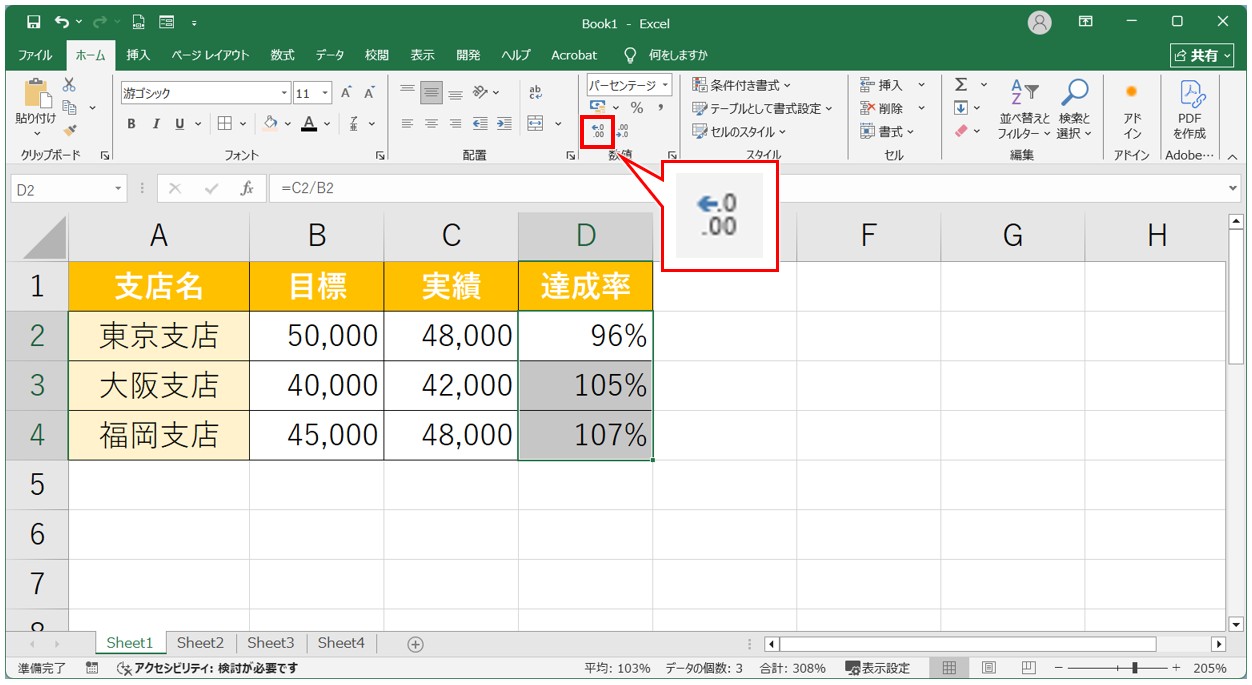Switch to the Formulas (数式) tab
The width and height of the screenshot is (1252, 685).
click(282, 55)
